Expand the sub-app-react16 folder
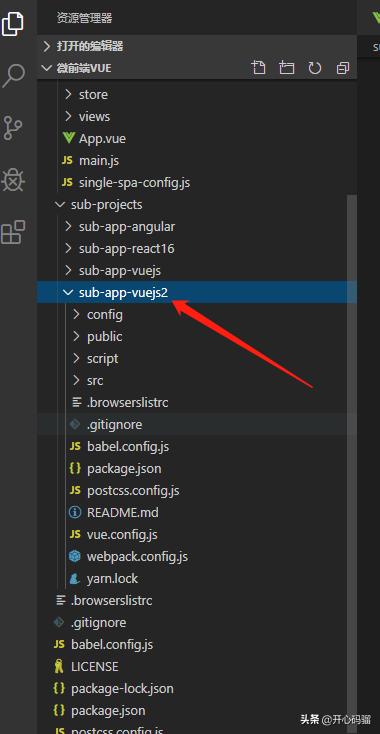 pos(197,249)
